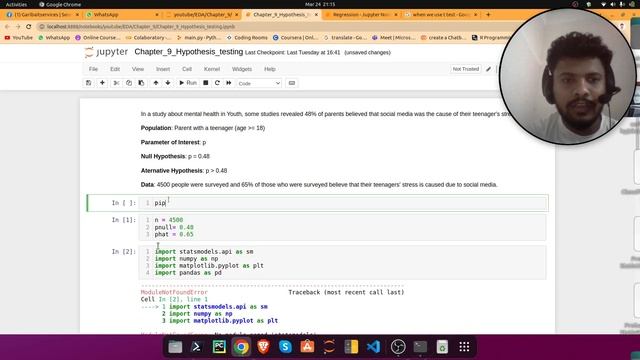Viewport: 640px width, 360px height.
Task: Open the main.py Python bookmark
Action: click(199, 38)
